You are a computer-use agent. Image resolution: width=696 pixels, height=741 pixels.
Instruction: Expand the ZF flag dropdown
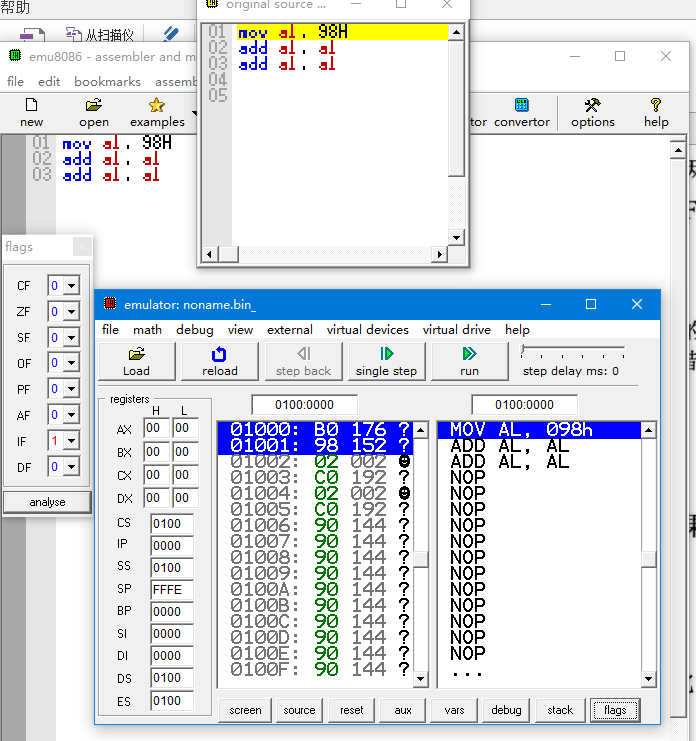pyautogui.click(x=71, y=312)
